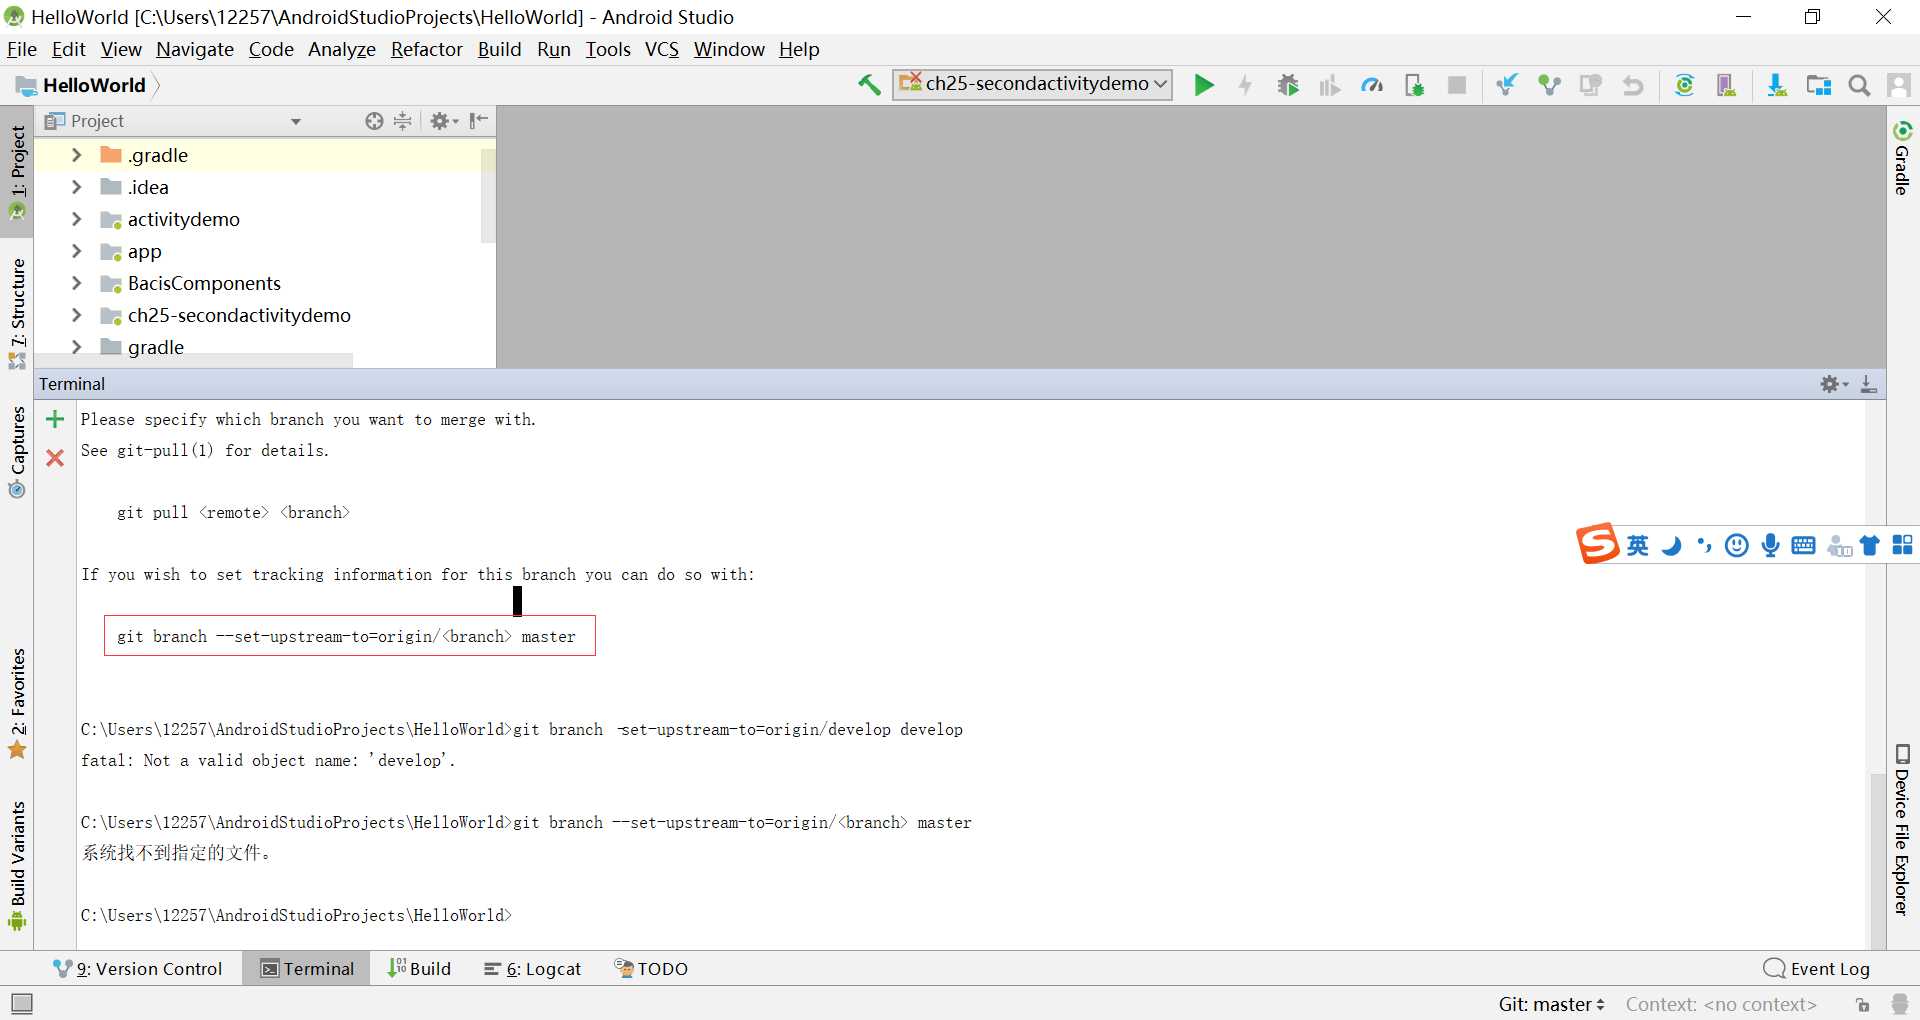This screenshot has width=1920, height=1020.
Task: Click the Terminal tab at bottom
Action: [307, 968]
